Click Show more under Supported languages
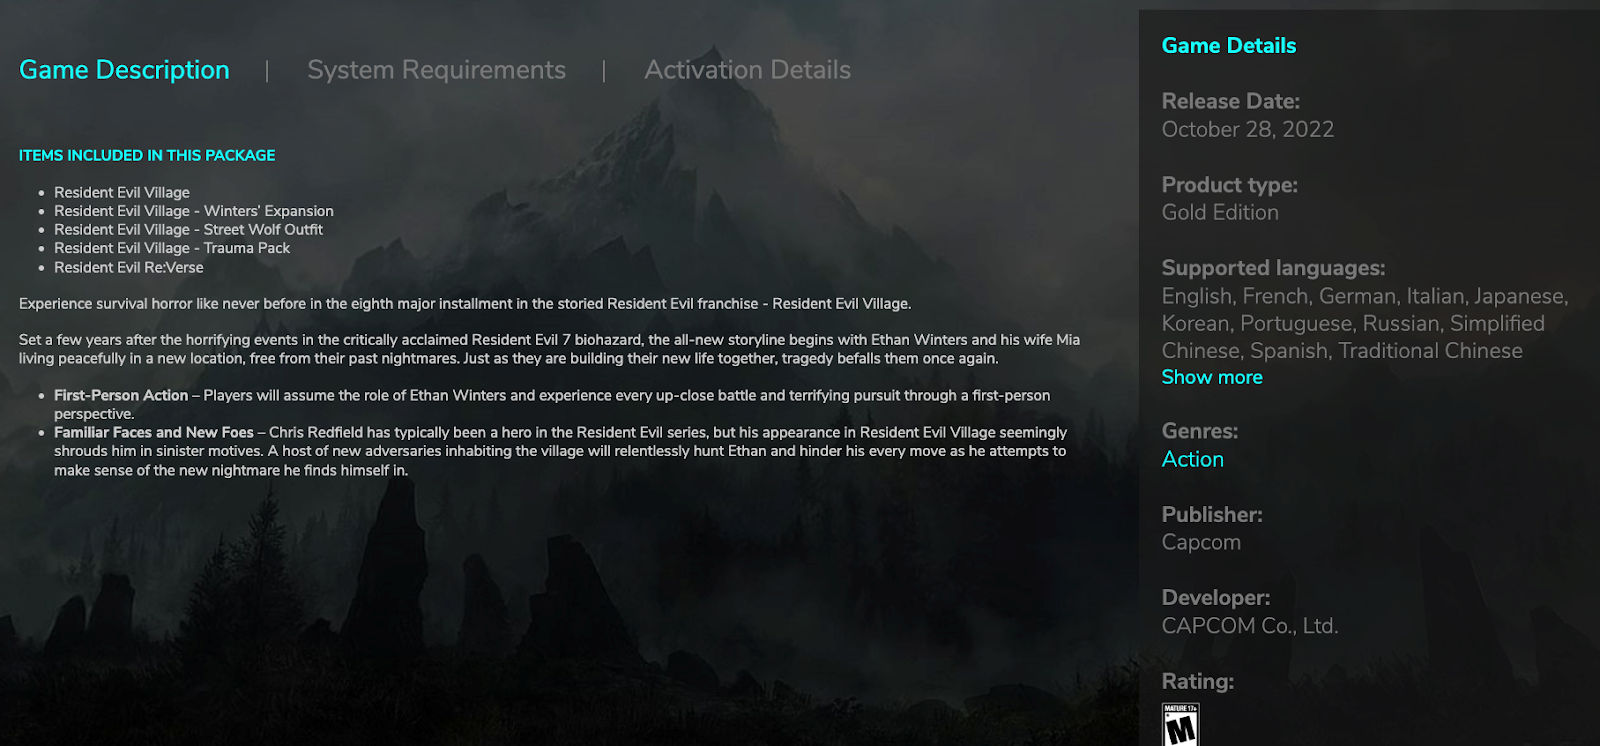1600x746 pixels. pyautogui.click(x=1212, y=377)
